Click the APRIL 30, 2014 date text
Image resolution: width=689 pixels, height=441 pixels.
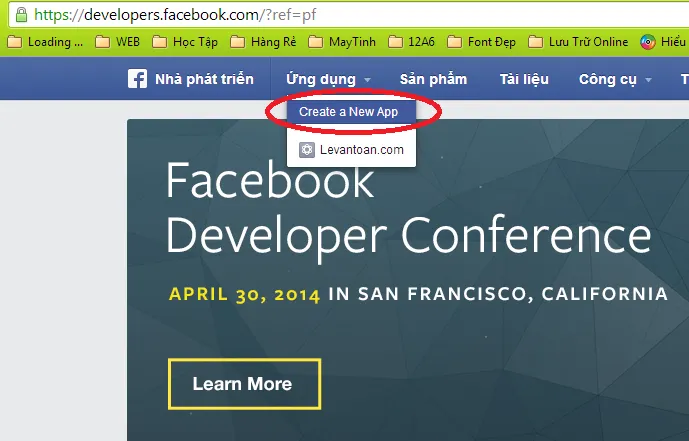pyautogui.click(x=244, y=295)
